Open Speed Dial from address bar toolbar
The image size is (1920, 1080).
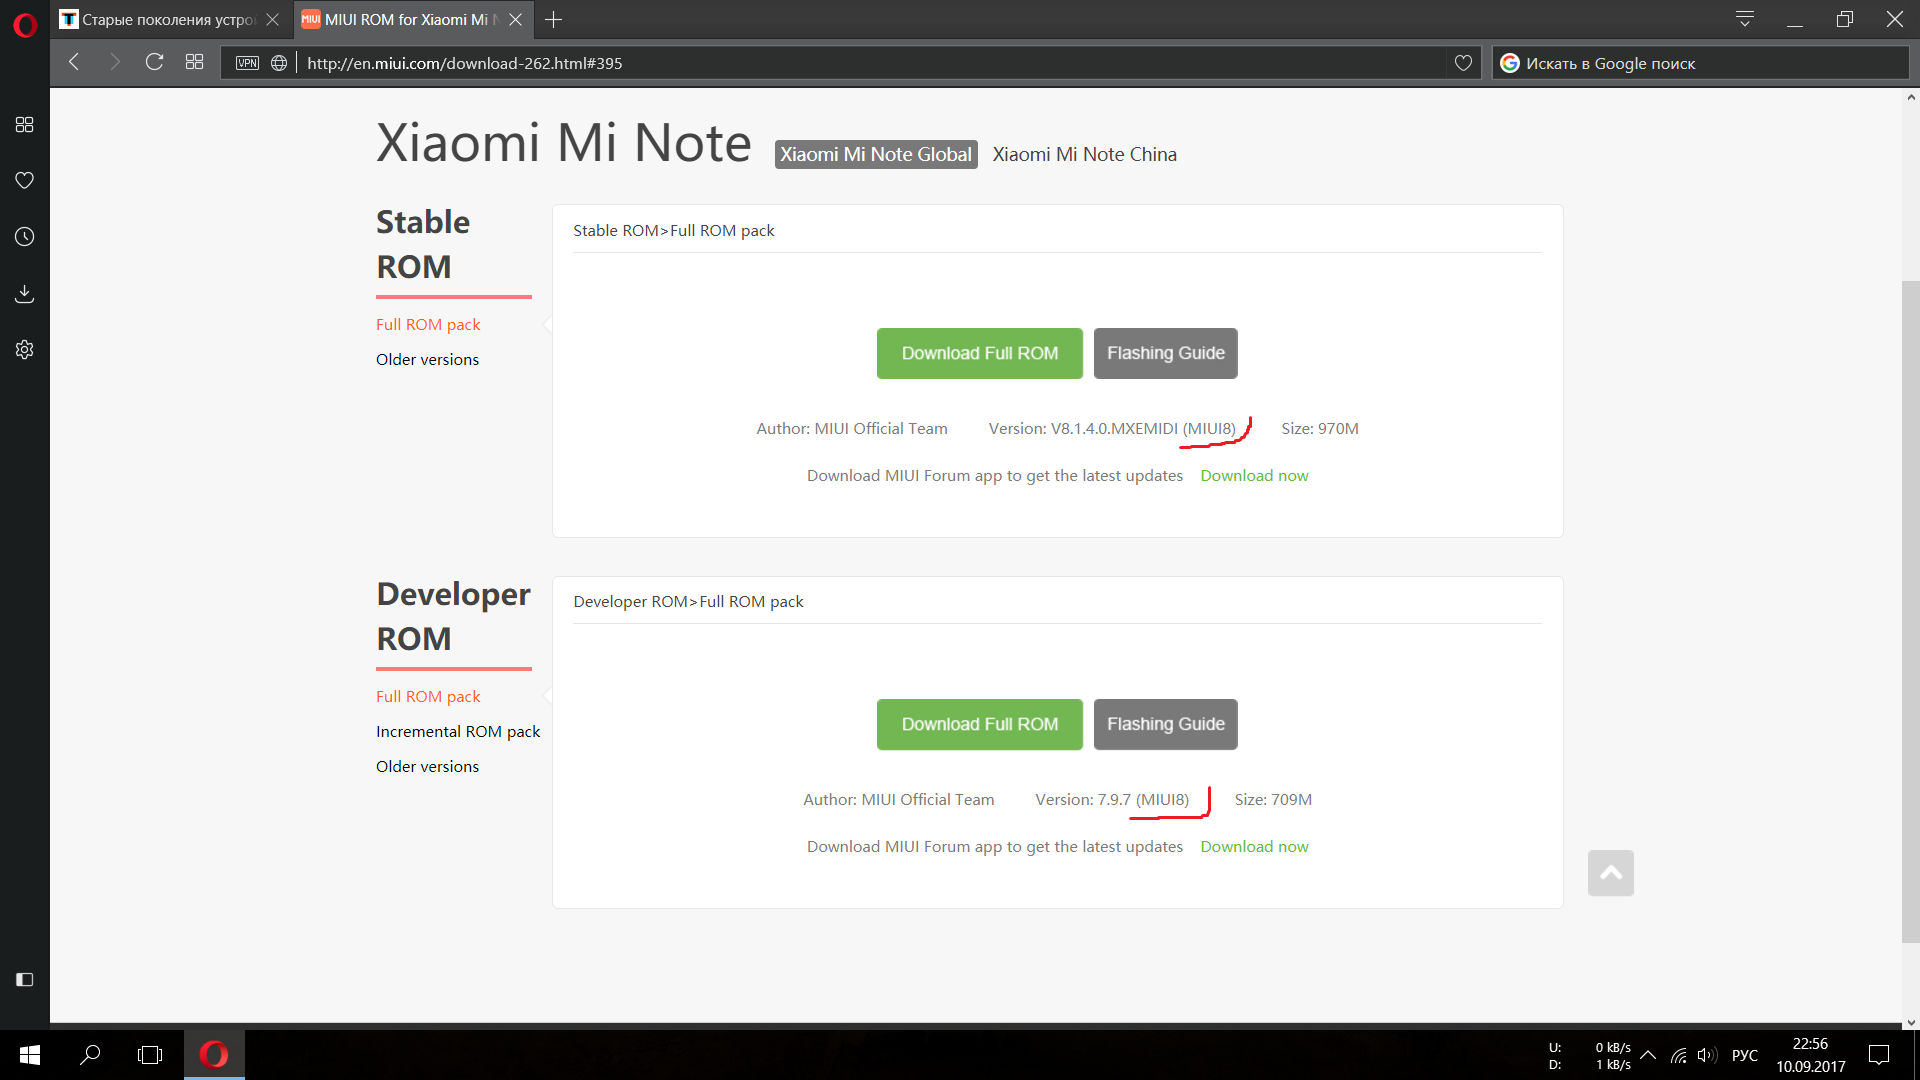(x=194, y=62)
